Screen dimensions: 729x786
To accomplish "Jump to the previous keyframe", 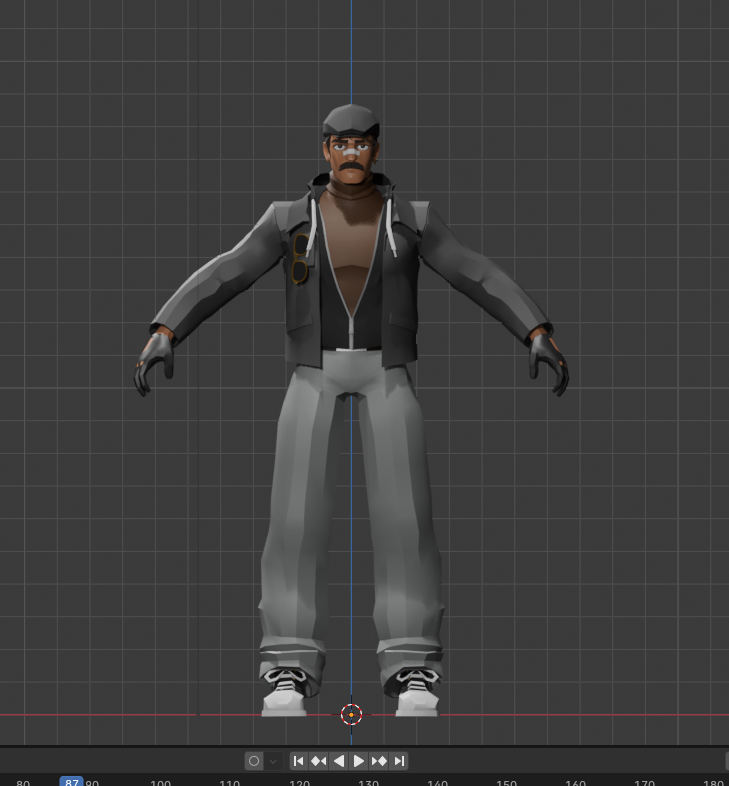I will tap(318, 761).
